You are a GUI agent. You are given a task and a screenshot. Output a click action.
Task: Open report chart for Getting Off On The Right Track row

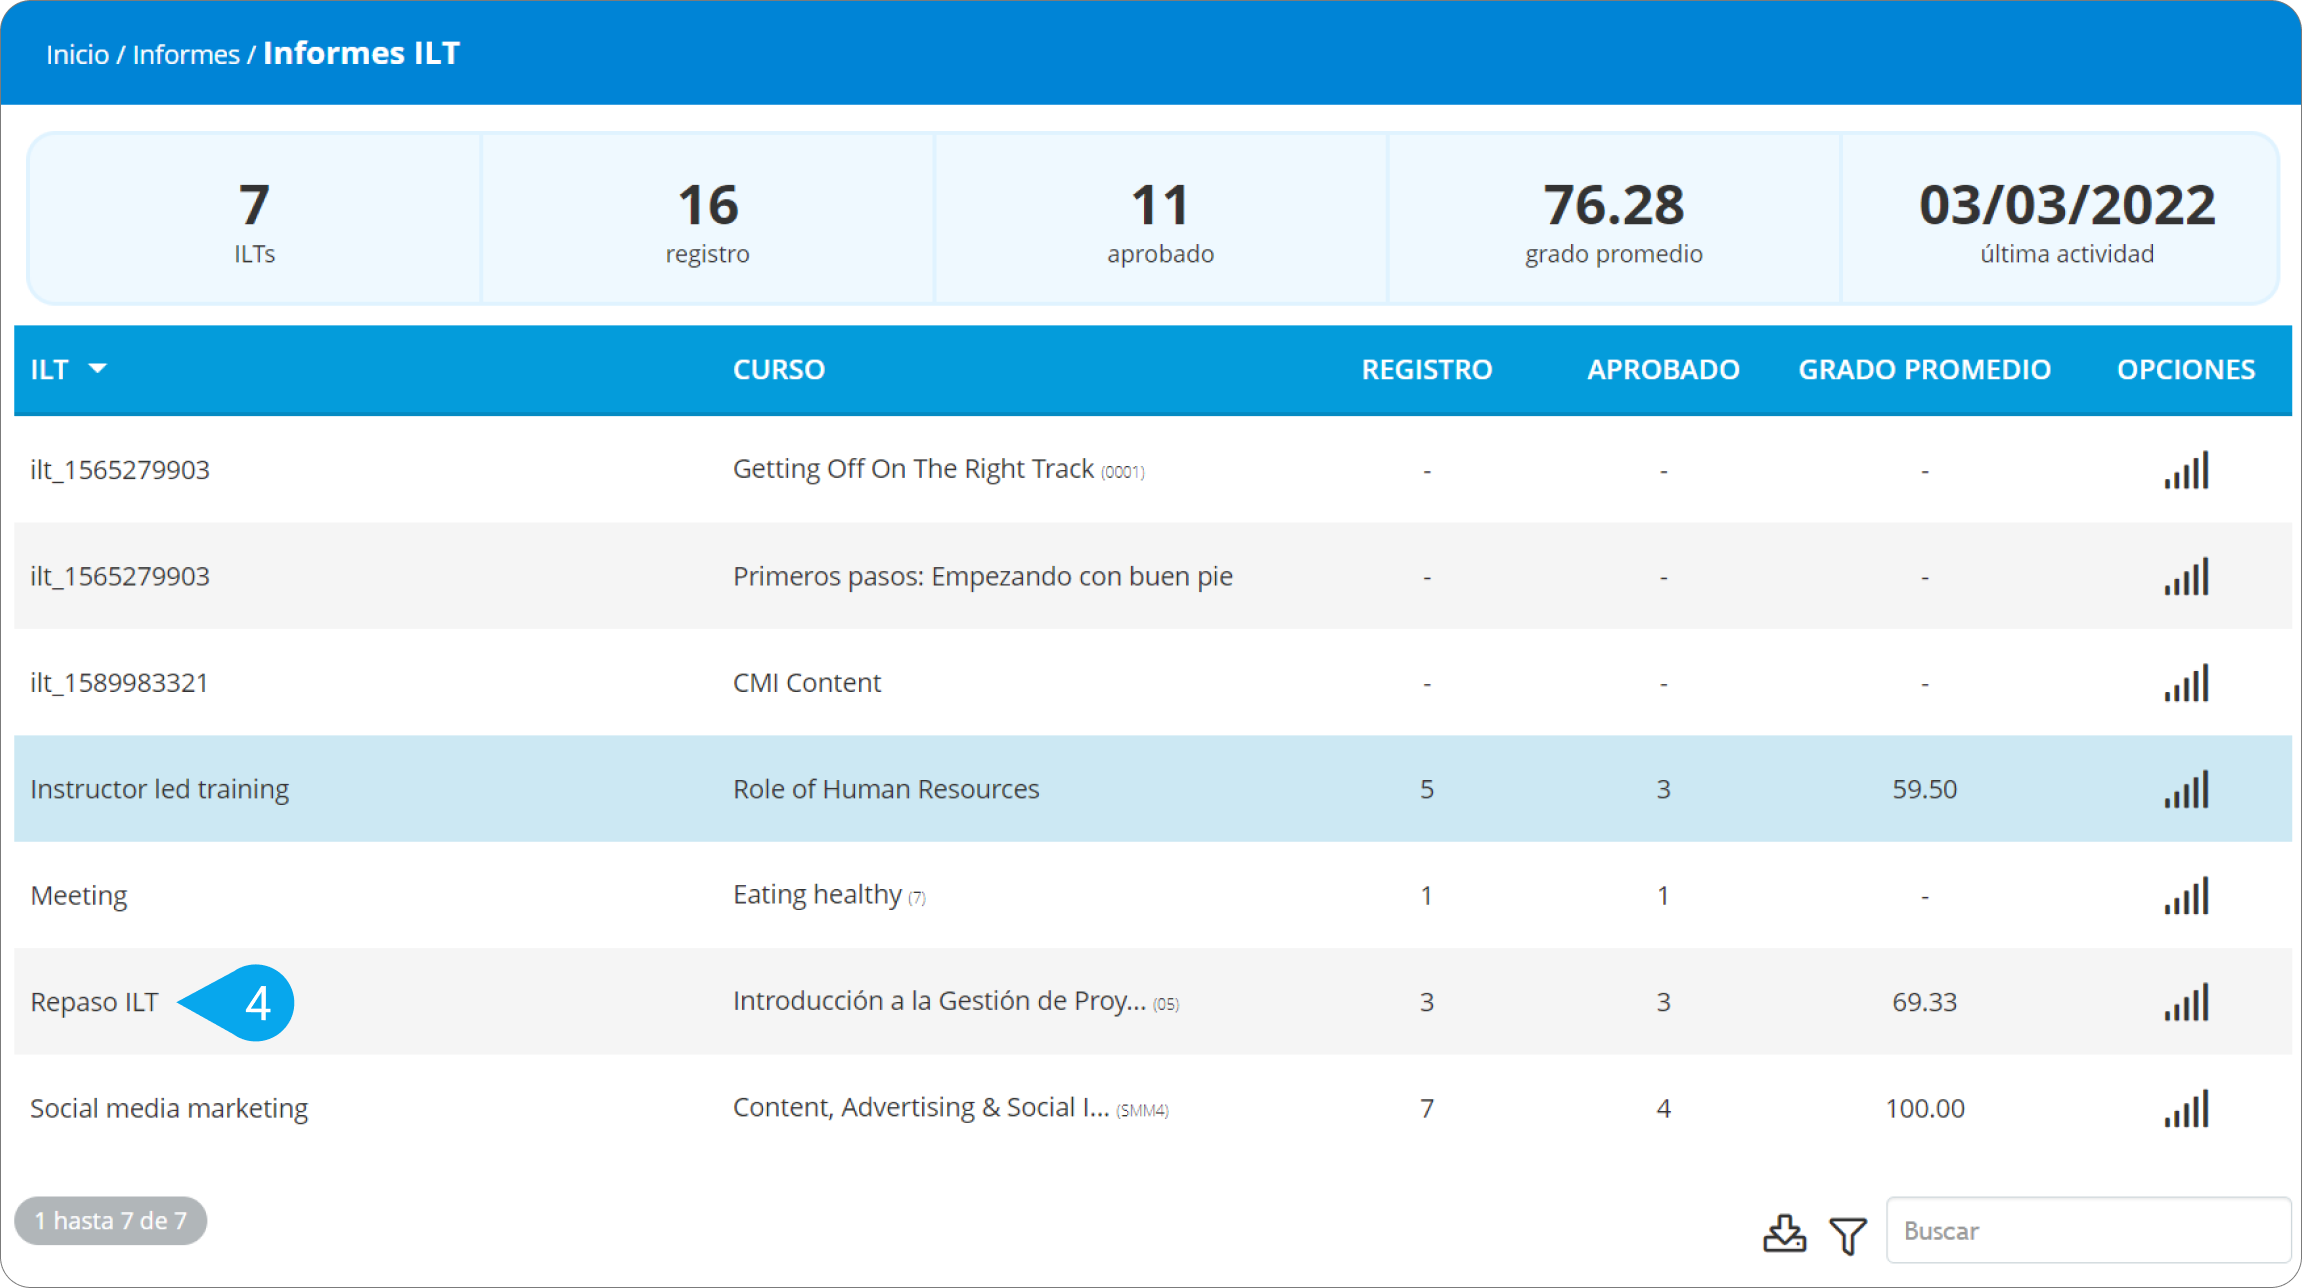coord(2186,470)
